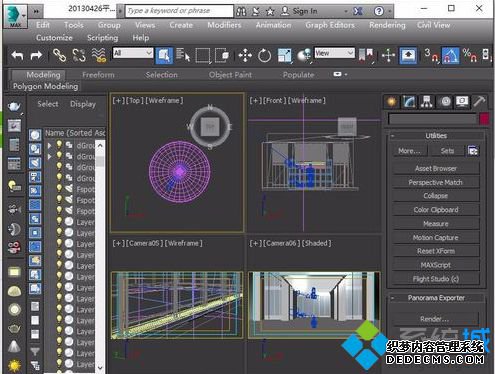Open the scene explorer Select menu
Screen dimensions: 495x374
coord(48,104)
